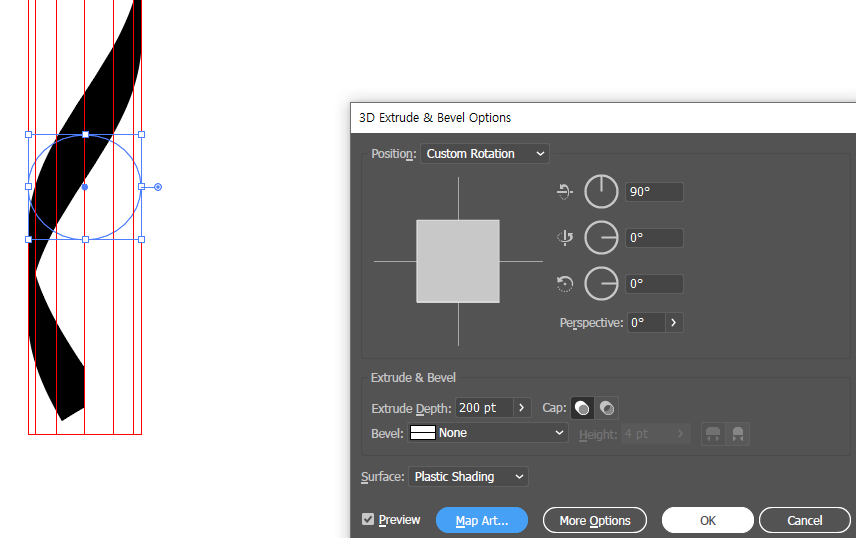Image resolution: width=856 pixels, height=538 pixels.
Task: Open the Surface dropdown Plastic Shading
Action: [468, 477]
